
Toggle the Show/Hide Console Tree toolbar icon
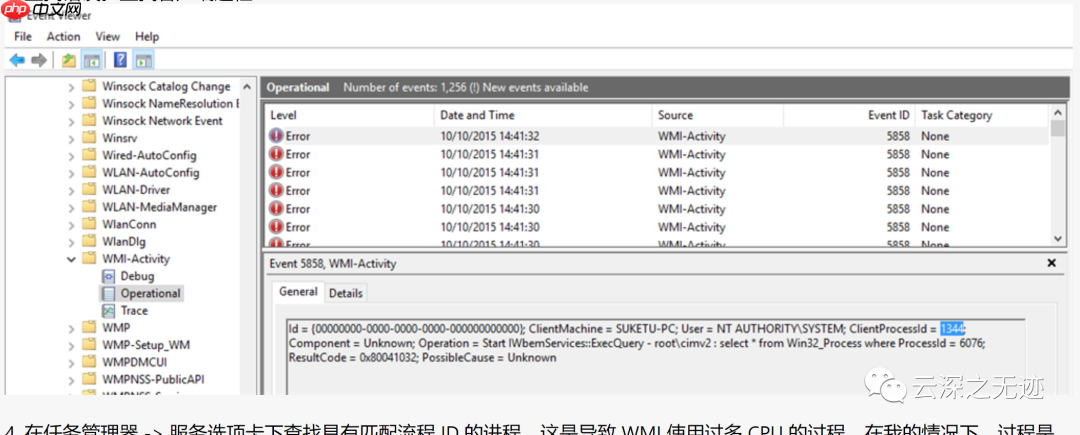pyautogui.click(x=90, y=61)
